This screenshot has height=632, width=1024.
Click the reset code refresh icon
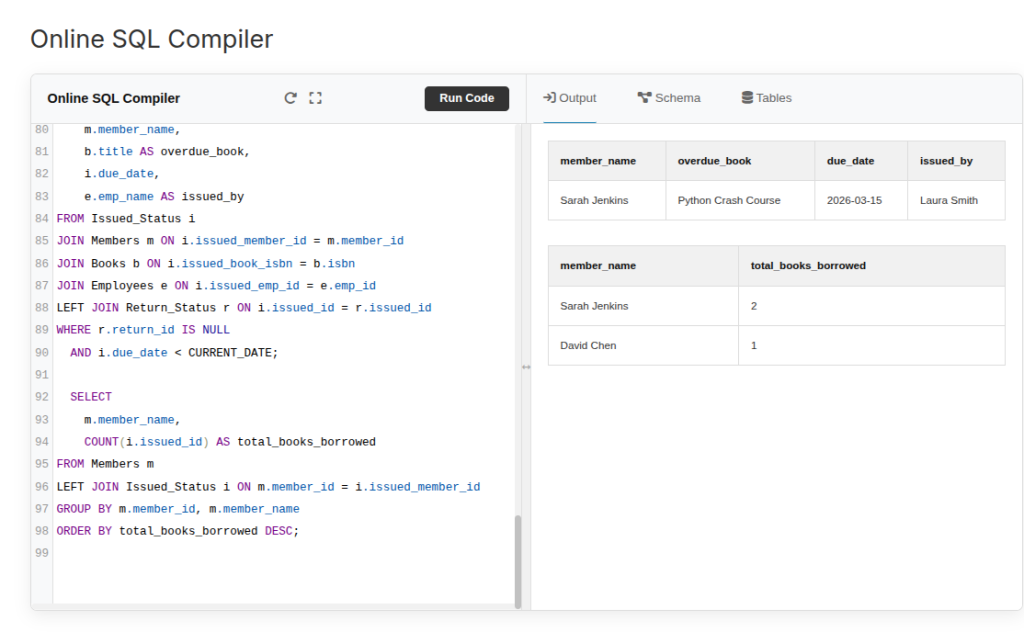click(x=291, y=98)
